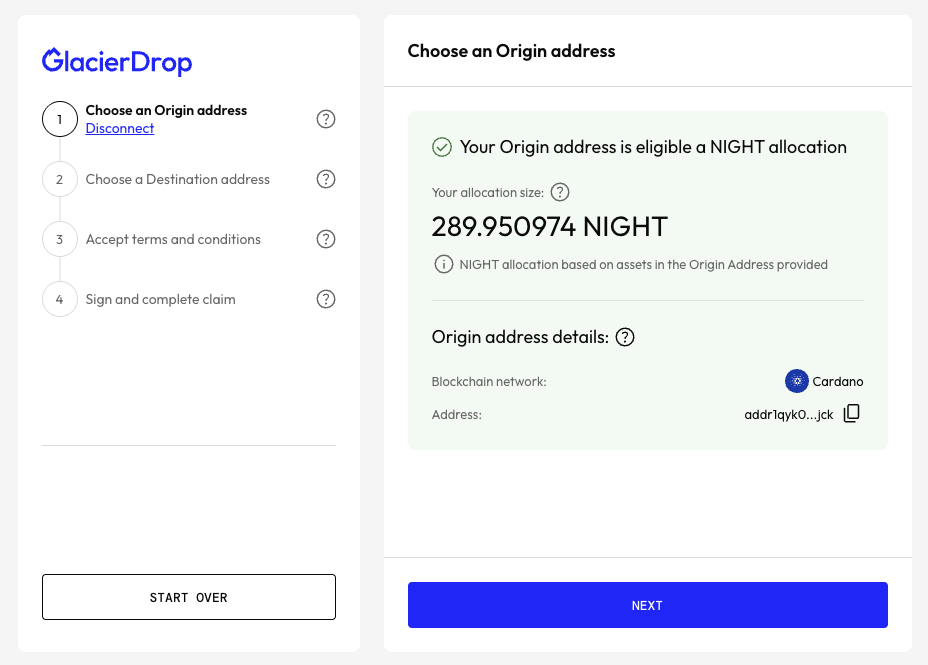Click the green eligibility checkmark icon
This screenshot has width=928, height=665.
coord(442,148)
